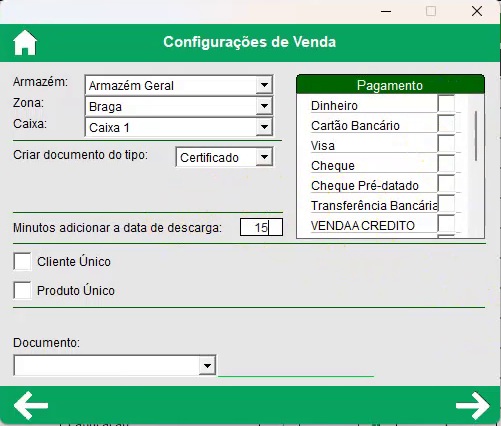Screen dimensions: 501x426
Task: Enable the Cliente Único checkbox
Action: 22,261
